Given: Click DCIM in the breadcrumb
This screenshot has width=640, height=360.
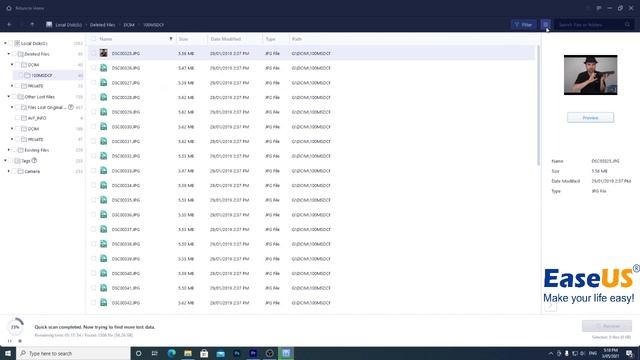Looking at the screenshot, I should [129, 25].
